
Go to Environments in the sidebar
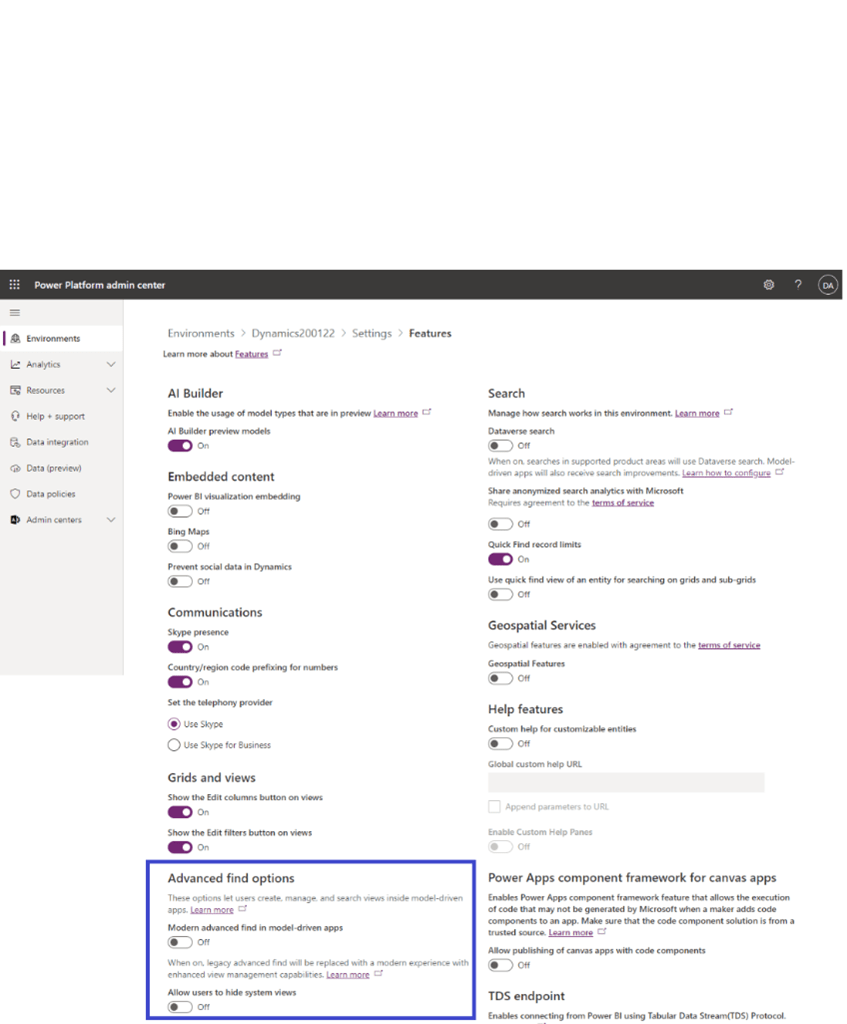point(53,339)
